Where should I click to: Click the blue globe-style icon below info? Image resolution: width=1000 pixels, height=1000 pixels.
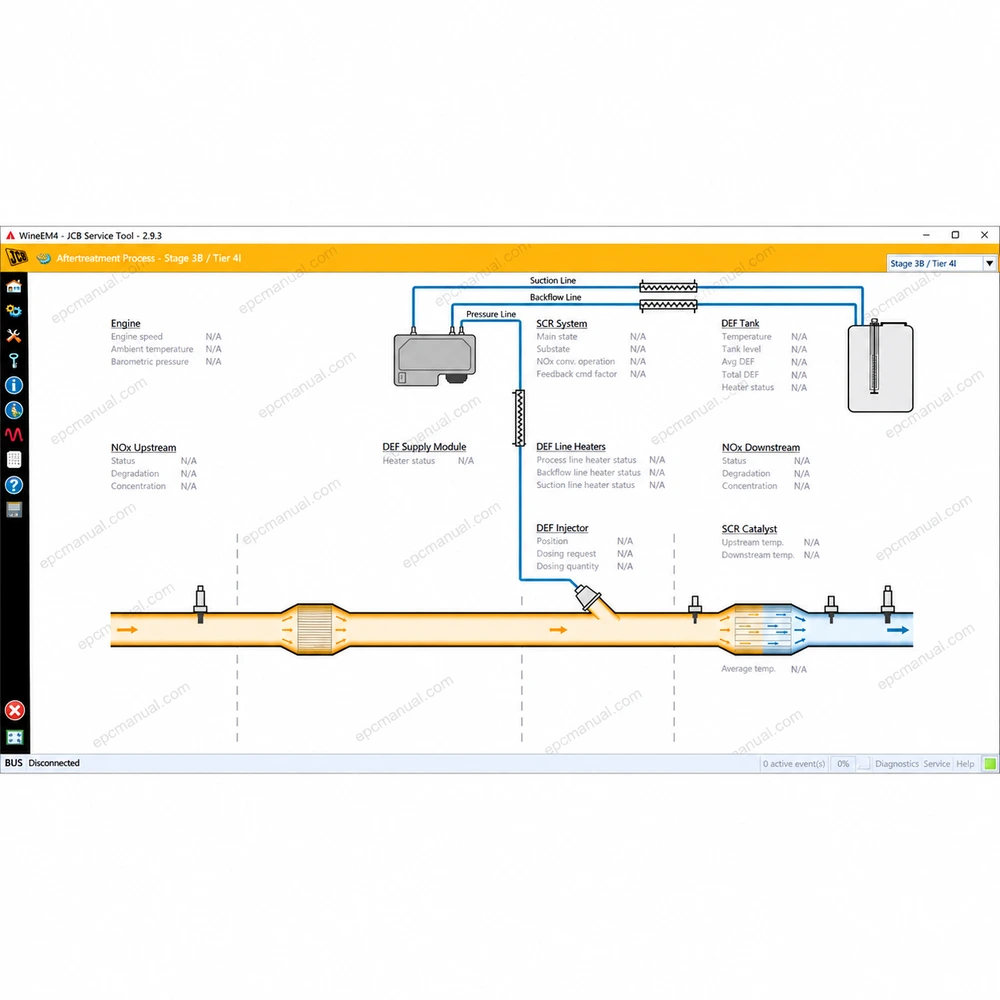[x=14, y=410]
